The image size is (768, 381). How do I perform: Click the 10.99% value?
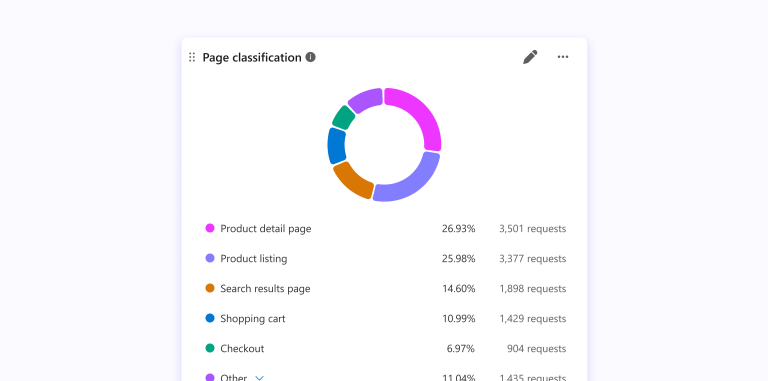point(458,319)
